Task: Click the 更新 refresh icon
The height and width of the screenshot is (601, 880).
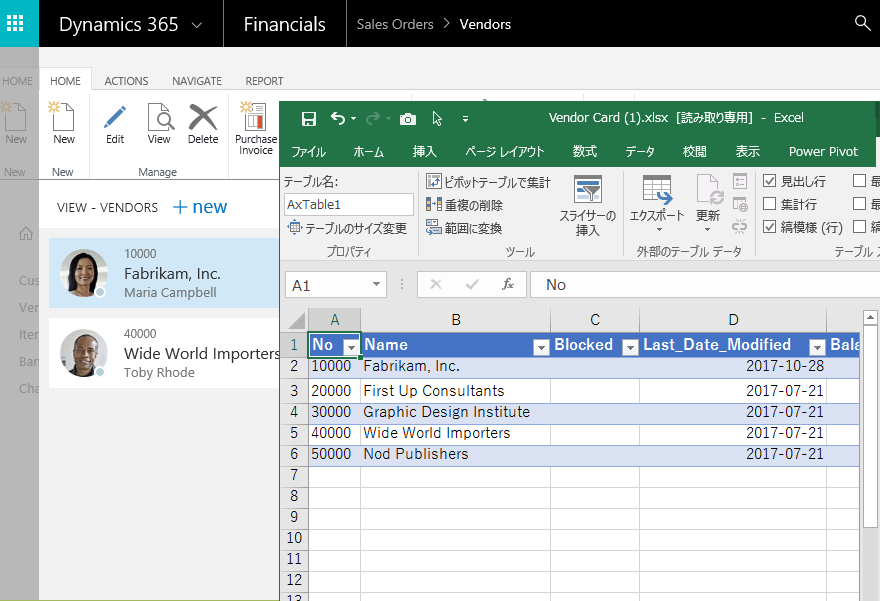Action: point(708,189)
